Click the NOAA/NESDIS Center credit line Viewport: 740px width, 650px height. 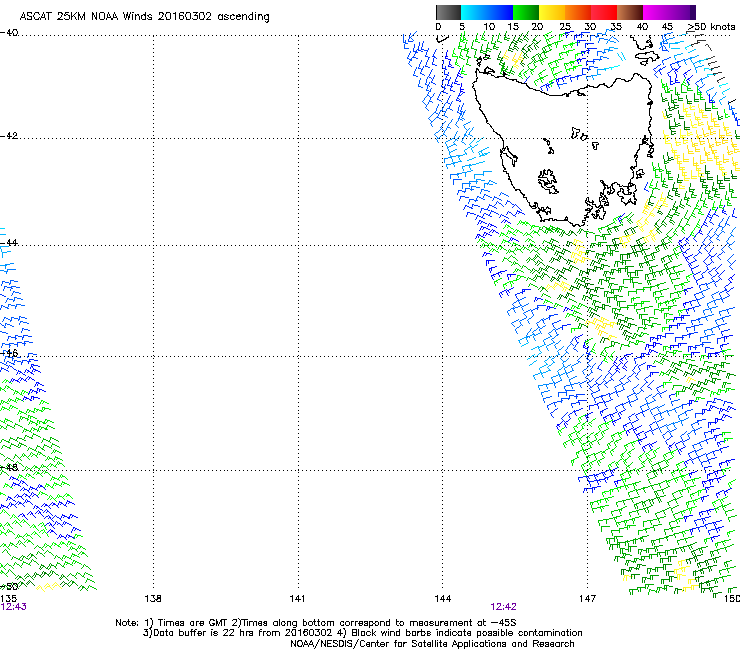tap(432, 644)
